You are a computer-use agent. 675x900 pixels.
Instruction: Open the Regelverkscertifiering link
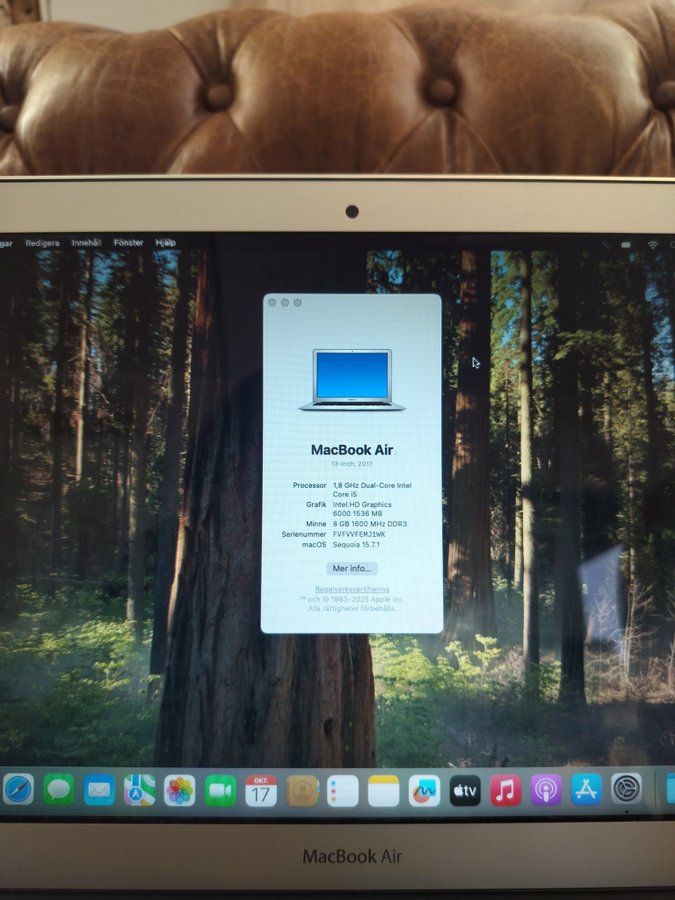click(352, 590)
